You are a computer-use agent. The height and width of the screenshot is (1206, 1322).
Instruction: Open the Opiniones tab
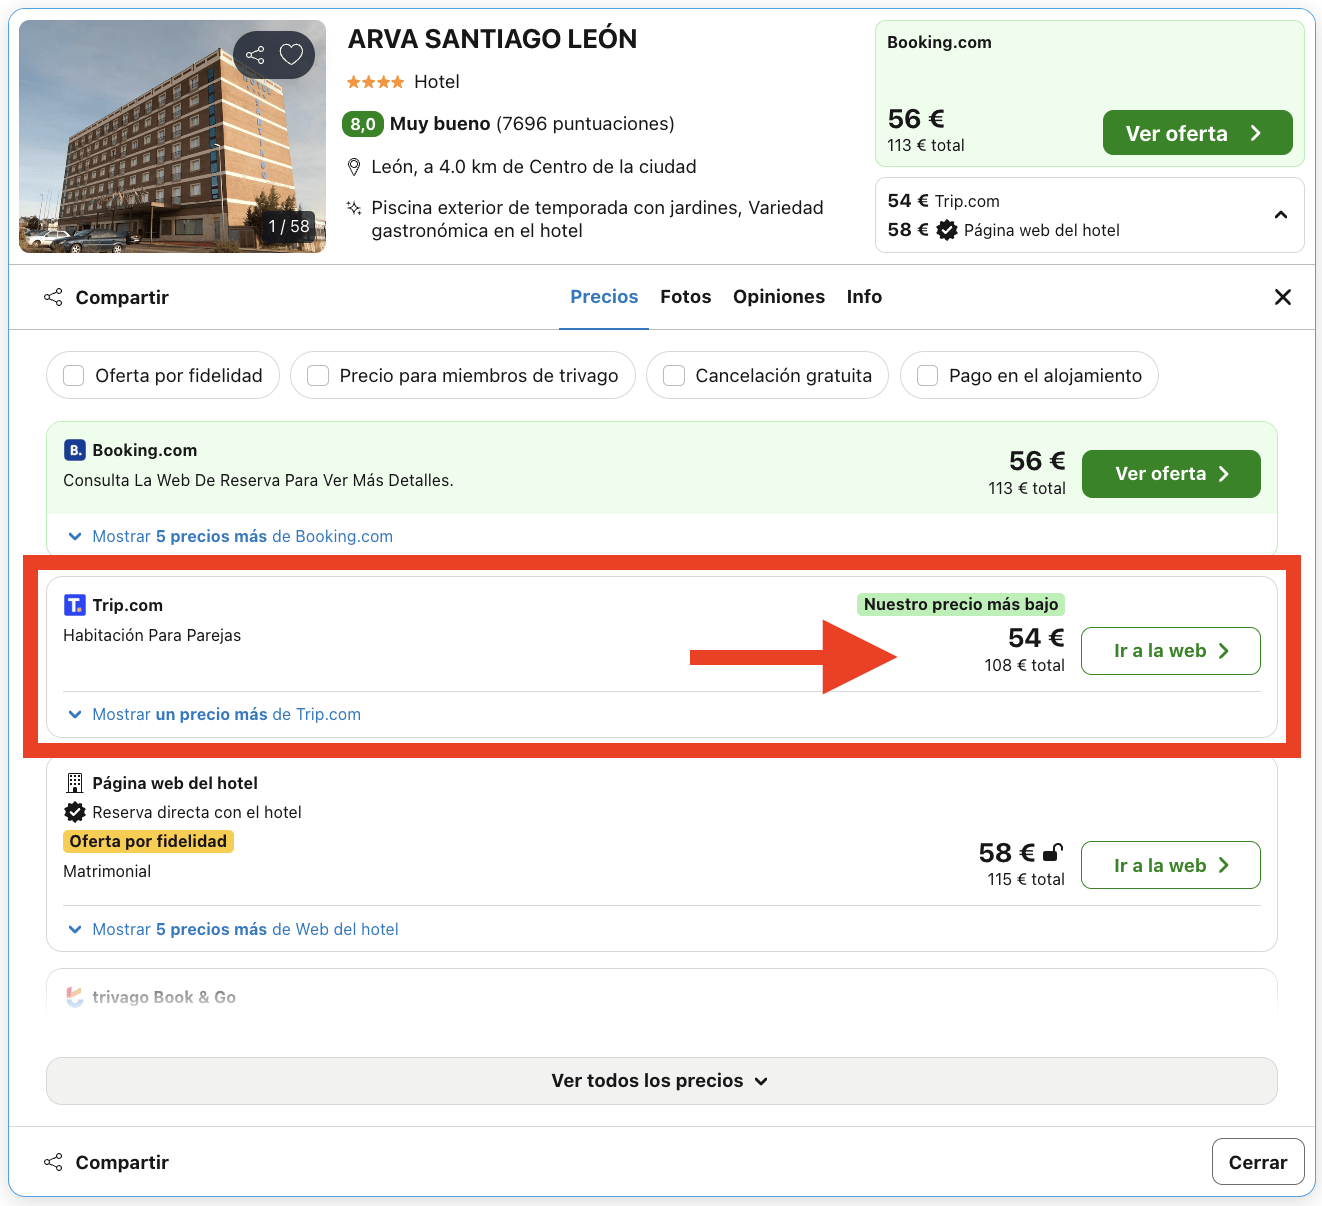(779, 296)
